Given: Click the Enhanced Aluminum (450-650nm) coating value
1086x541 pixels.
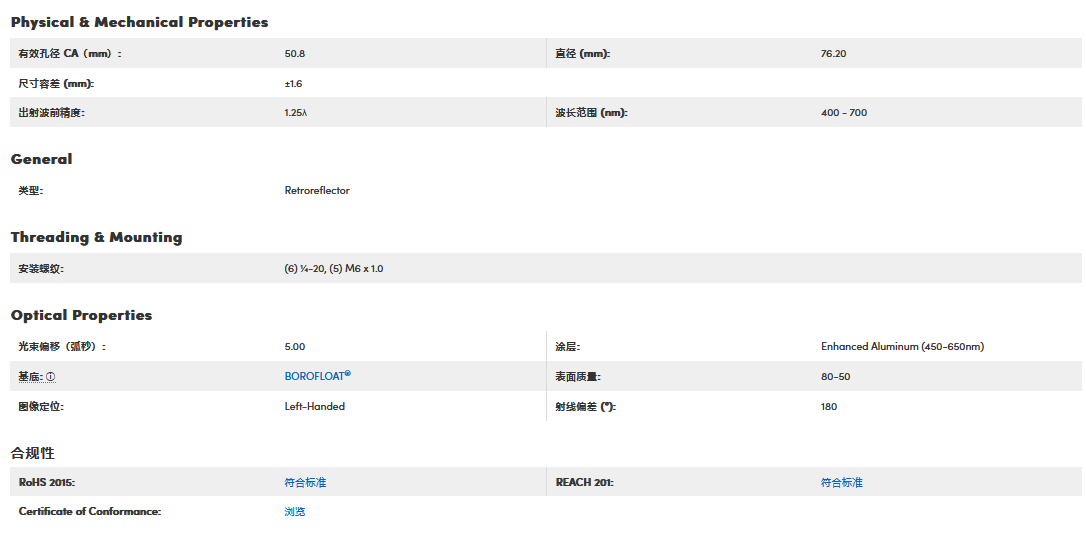Looking at the screenshot, I should click(x=902, y=347).
